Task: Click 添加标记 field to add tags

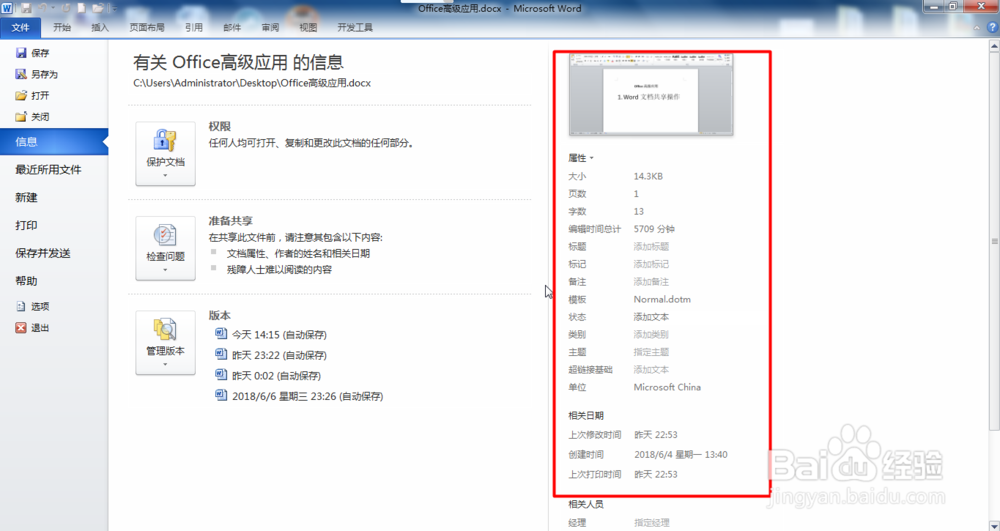Action: (x=651, y=264)
